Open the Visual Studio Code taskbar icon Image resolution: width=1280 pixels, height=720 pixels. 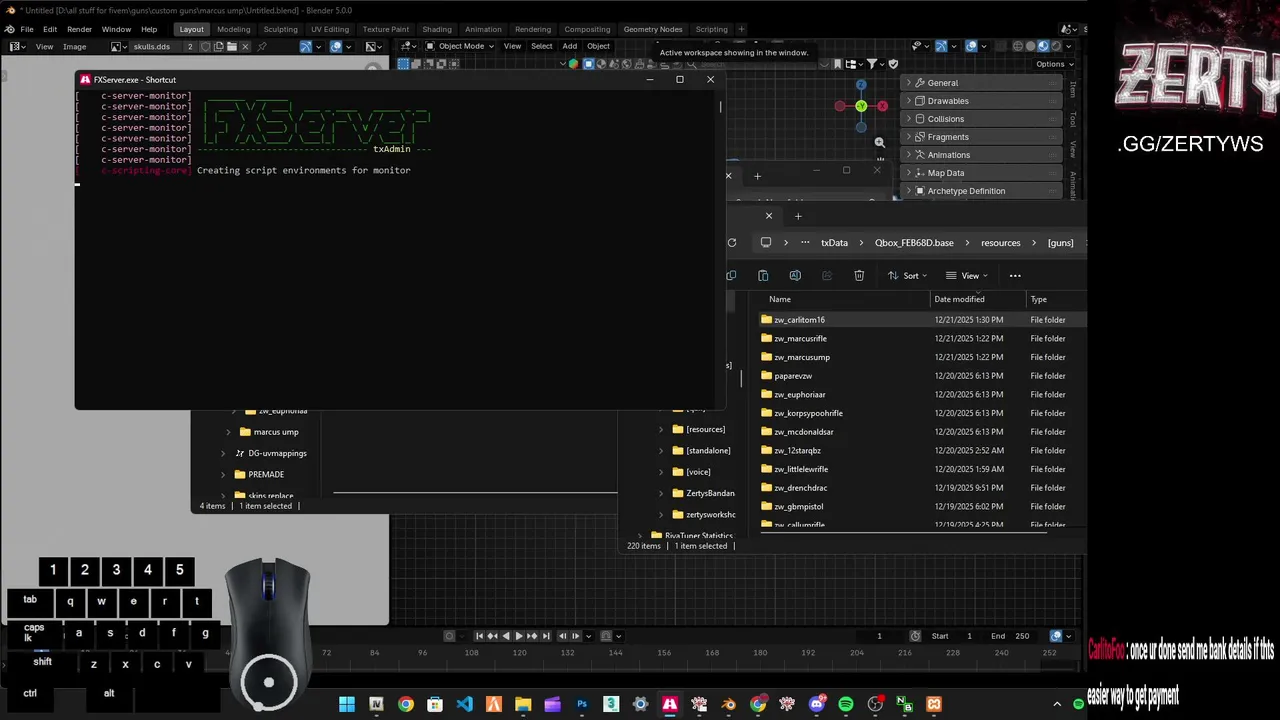[464, 704]
